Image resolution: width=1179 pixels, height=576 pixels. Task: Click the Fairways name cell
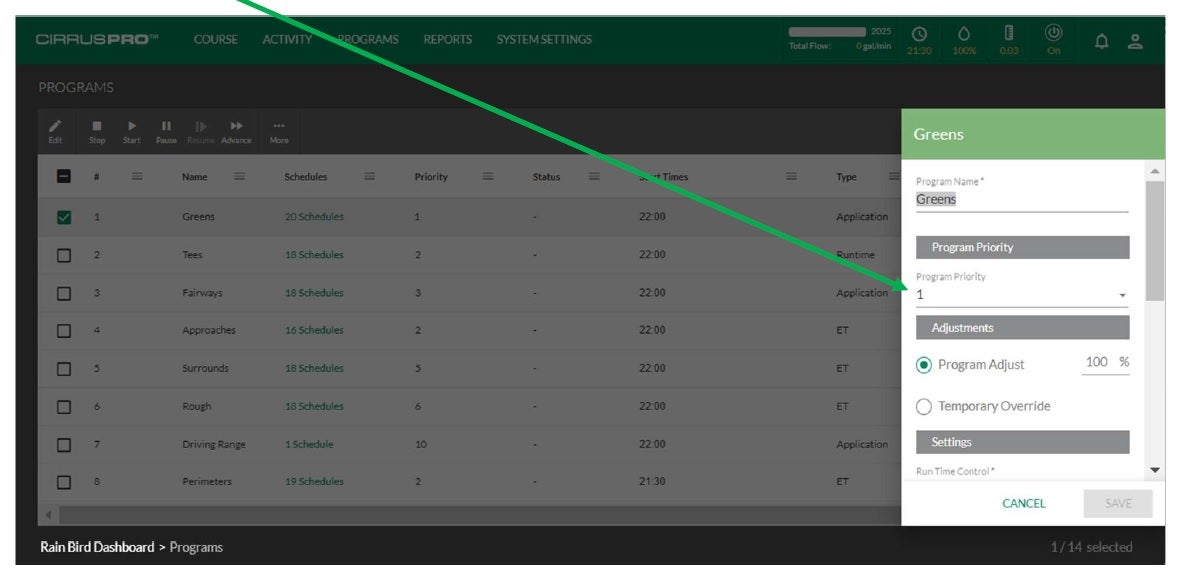click(x=202, y=293)
